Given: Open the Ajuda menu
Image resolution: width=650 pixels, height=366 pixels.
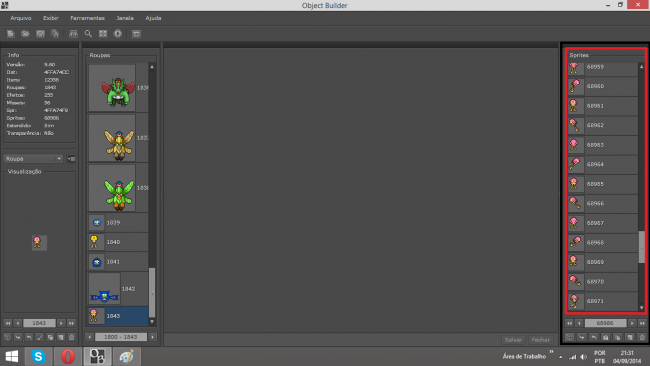Looking at the screenshot, I should (153, 18).
